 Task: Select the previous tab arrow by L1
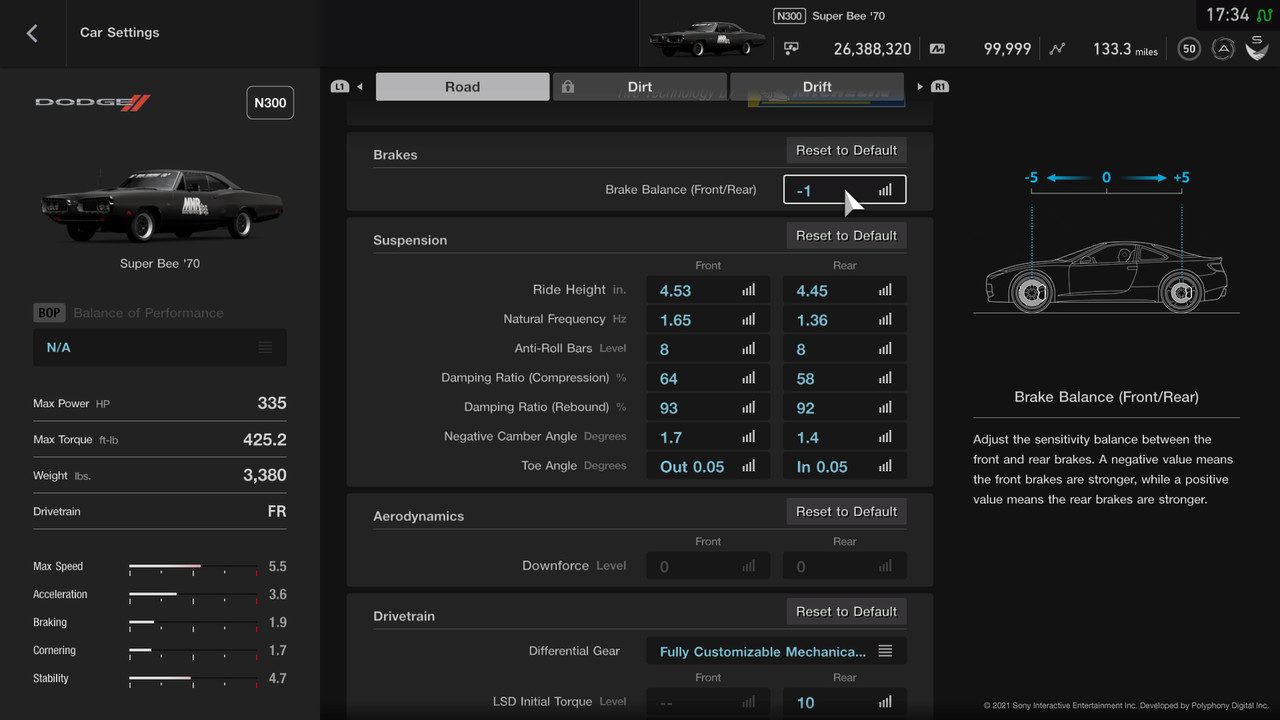point(359,87)
